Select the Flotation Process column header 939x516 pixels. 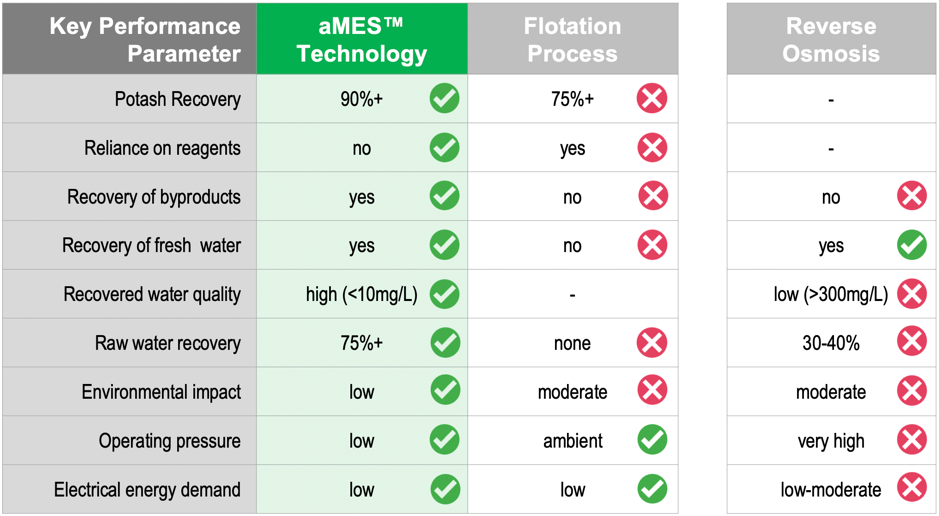pos(573,39)
